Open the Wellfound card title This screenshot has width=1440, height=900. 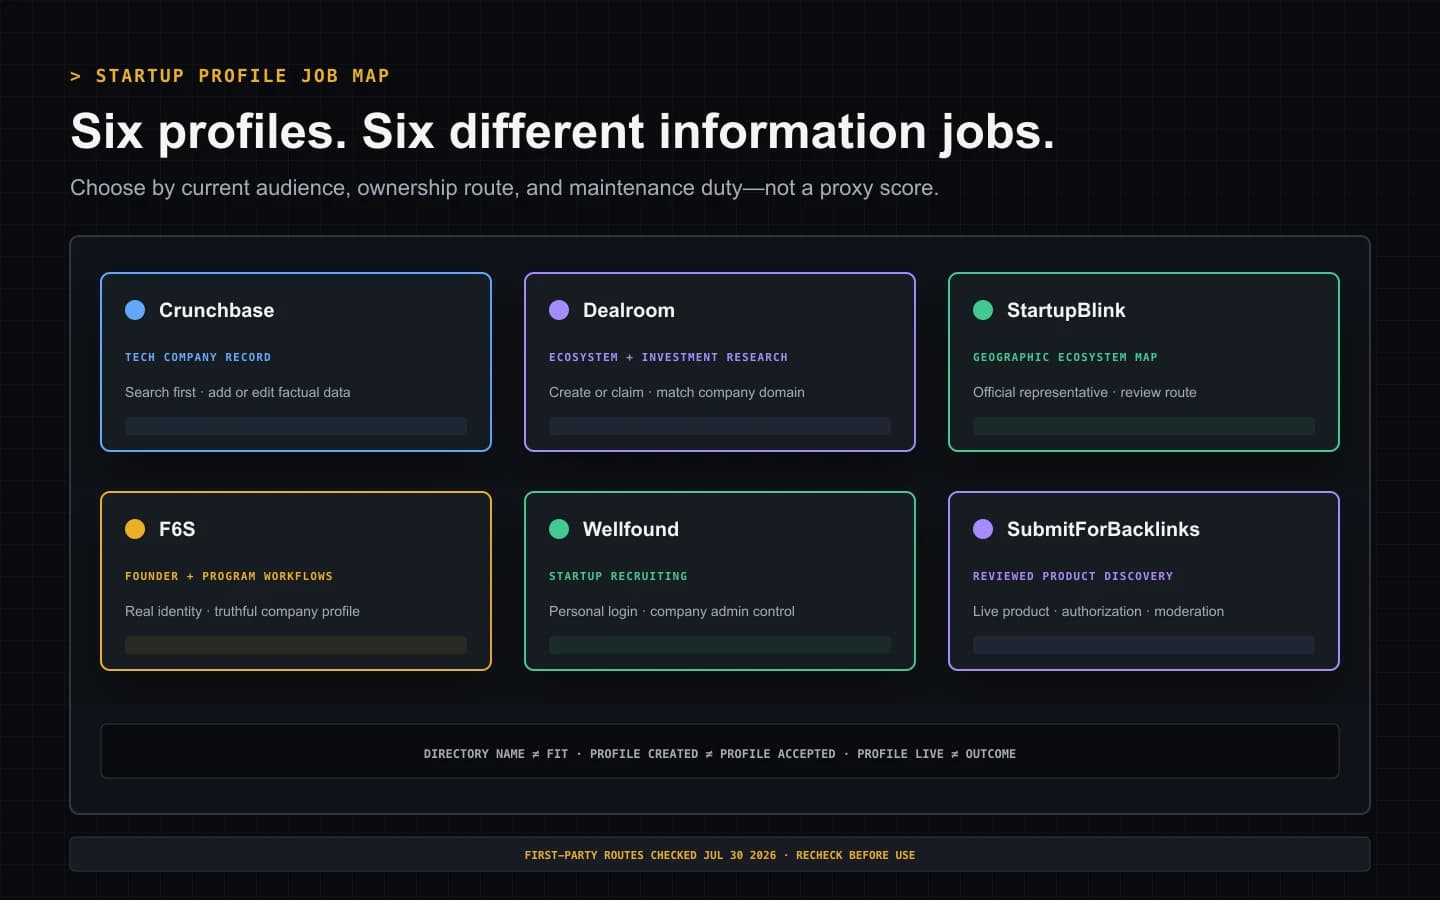point(631,529)
